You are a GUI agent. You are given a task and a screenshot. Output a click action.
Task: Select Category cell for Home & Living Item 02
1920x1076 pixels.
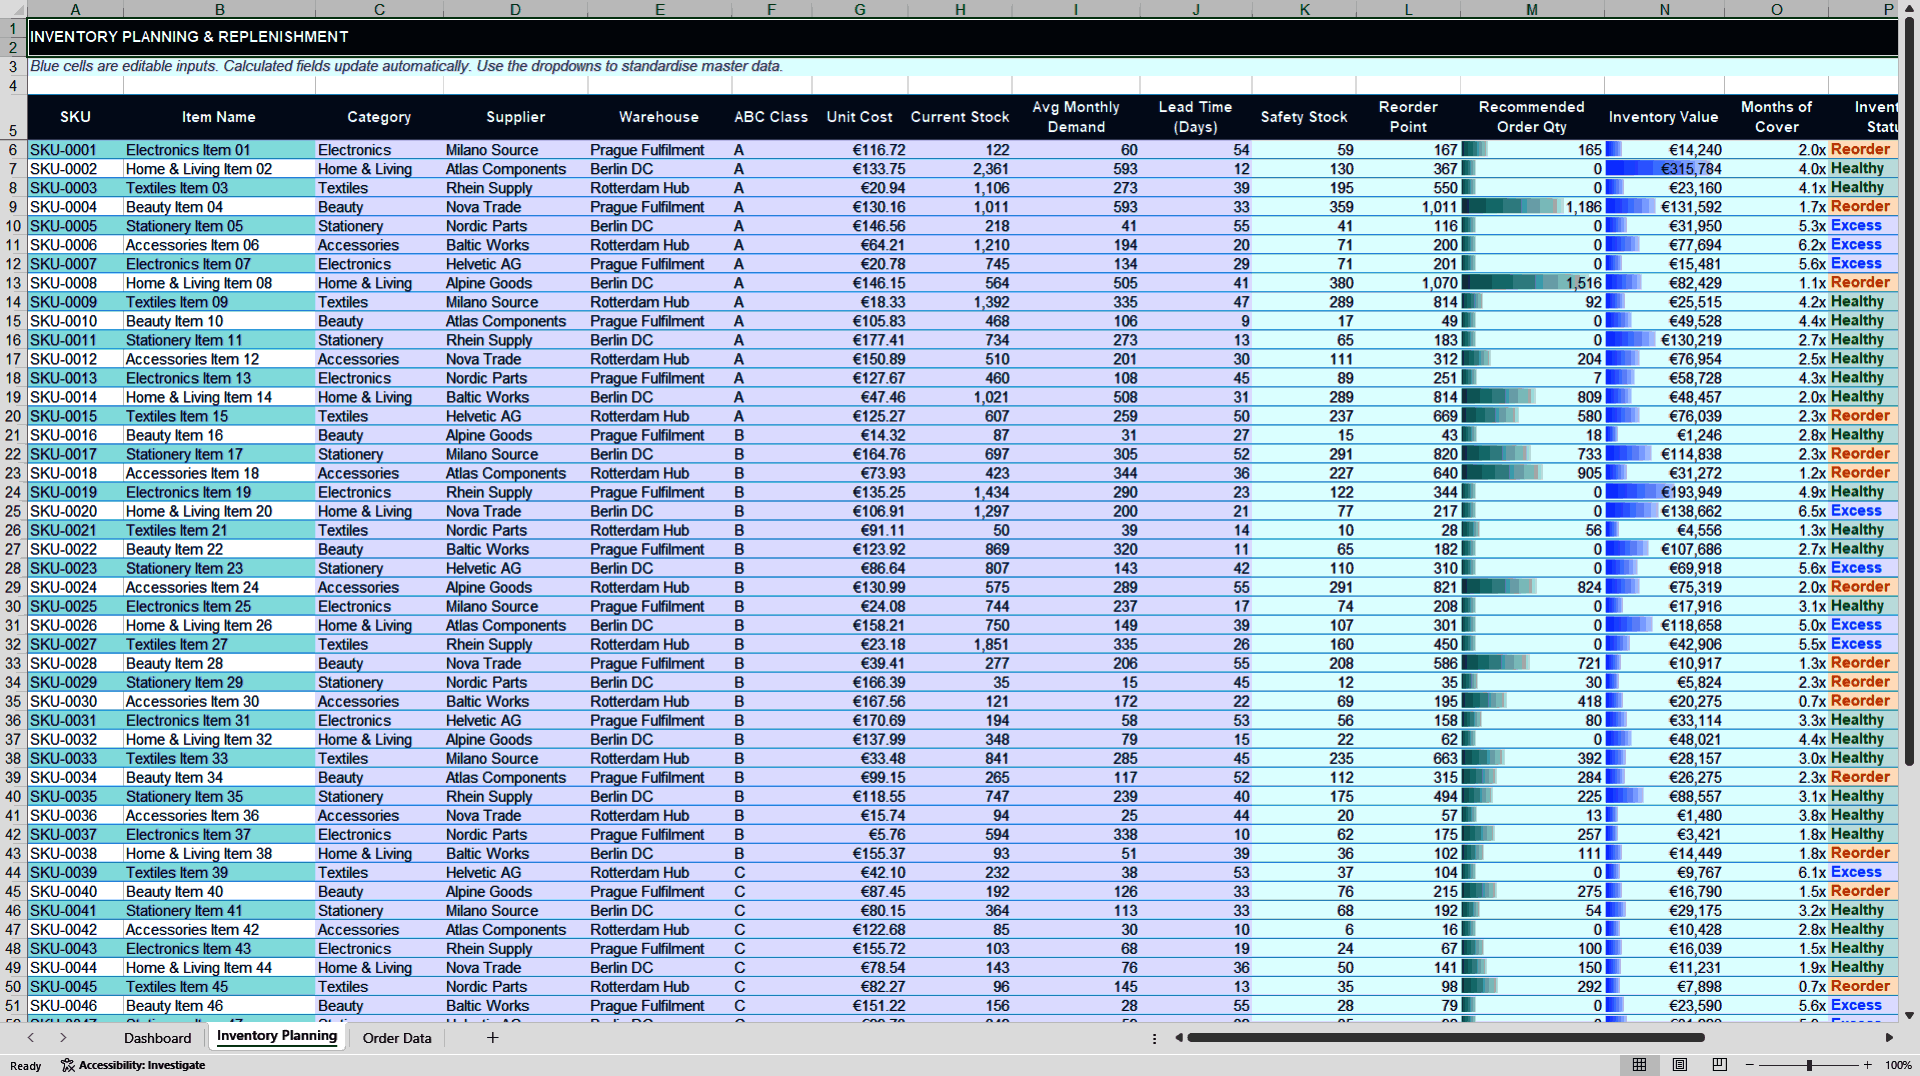pos(379,169)
